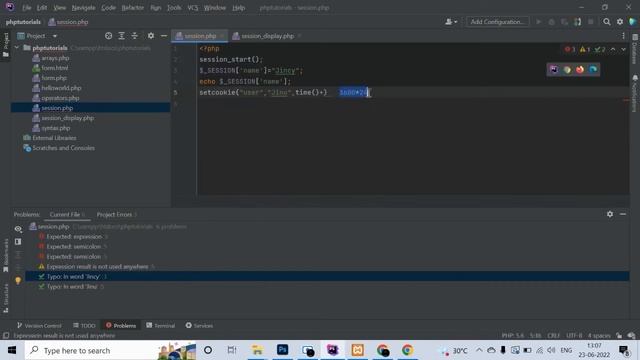Go to previous highlighted error arrow
640x360 pixels.
[613, 49]
